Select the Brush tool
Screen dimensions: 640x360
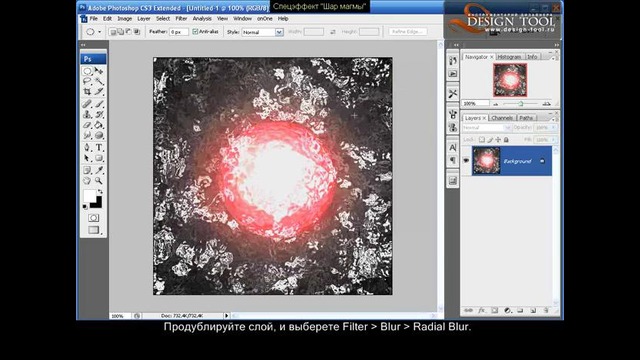(99, 104)
